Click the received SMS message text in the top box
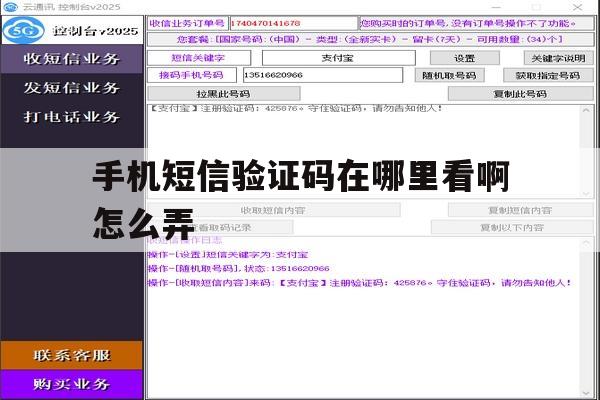This screenshot has height=400, width=600. pos(297,108)
